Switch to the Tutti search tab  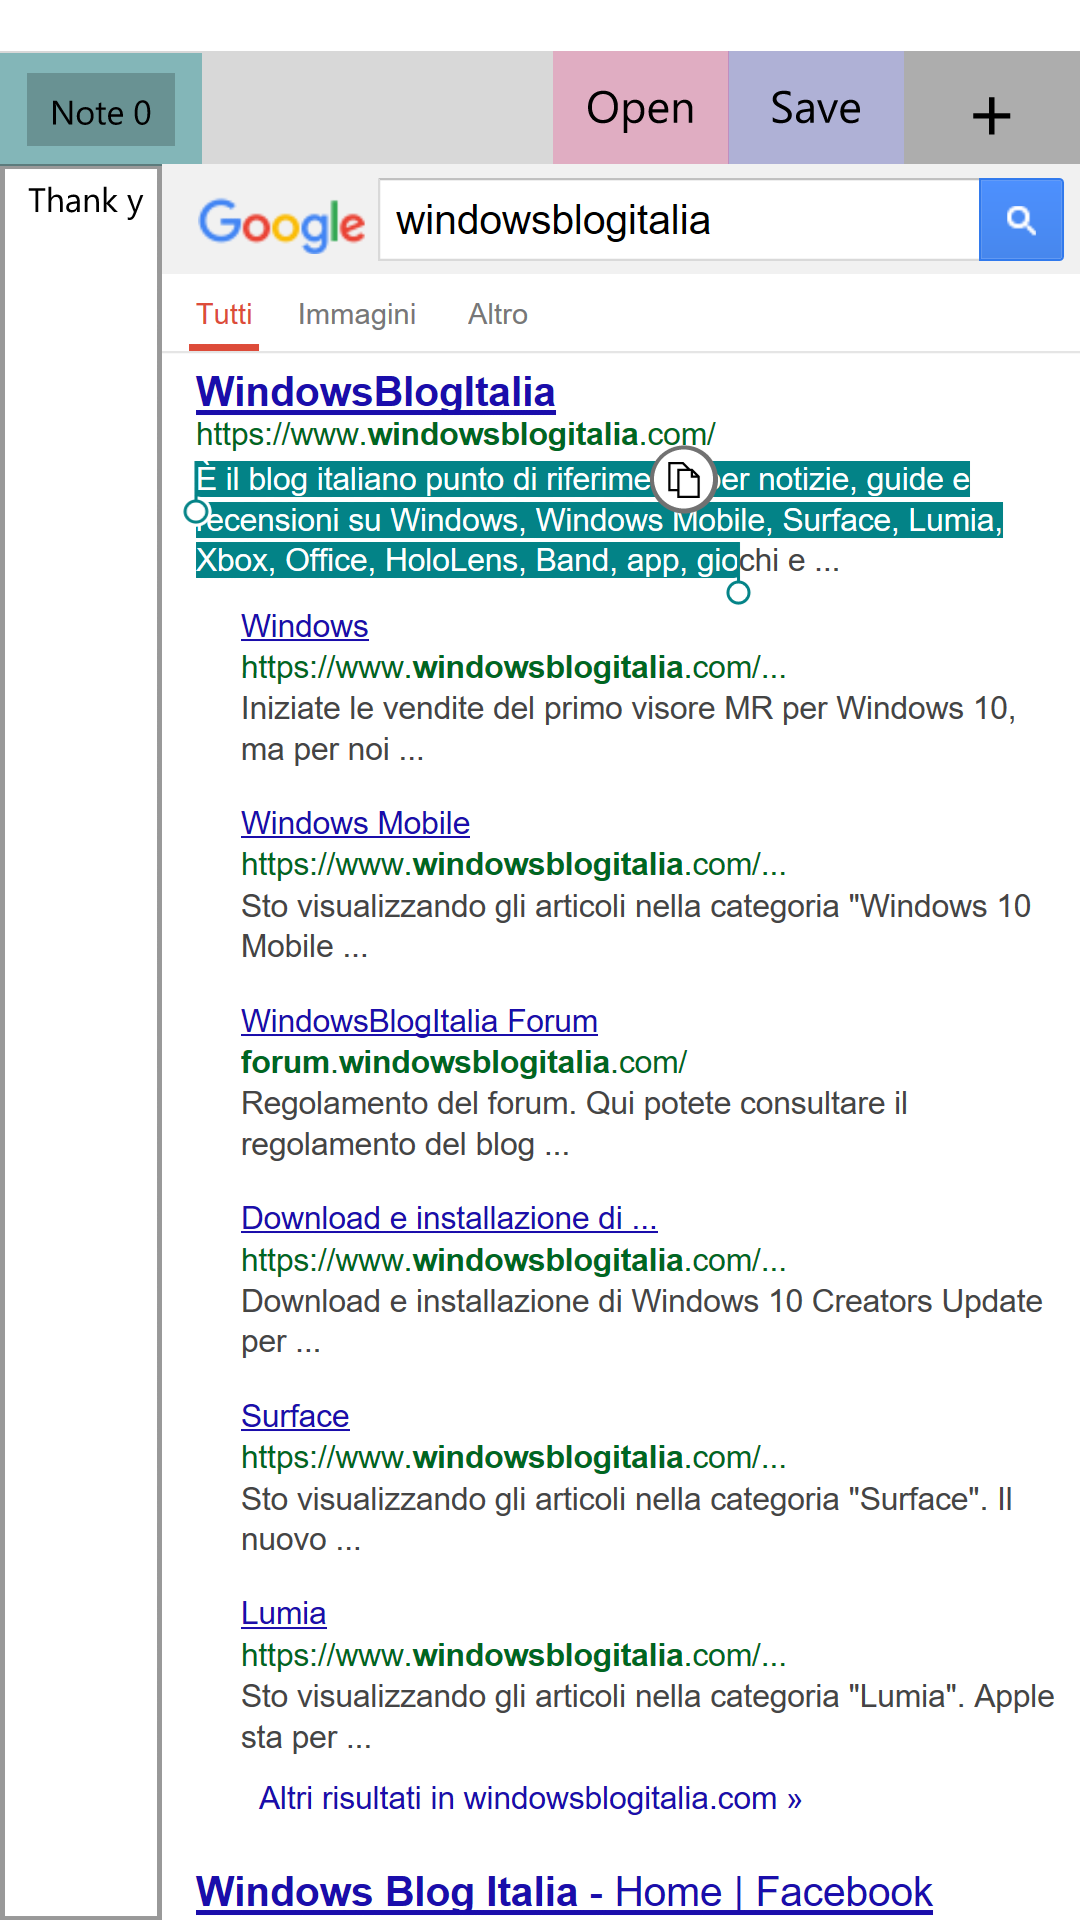coord(224,315)
